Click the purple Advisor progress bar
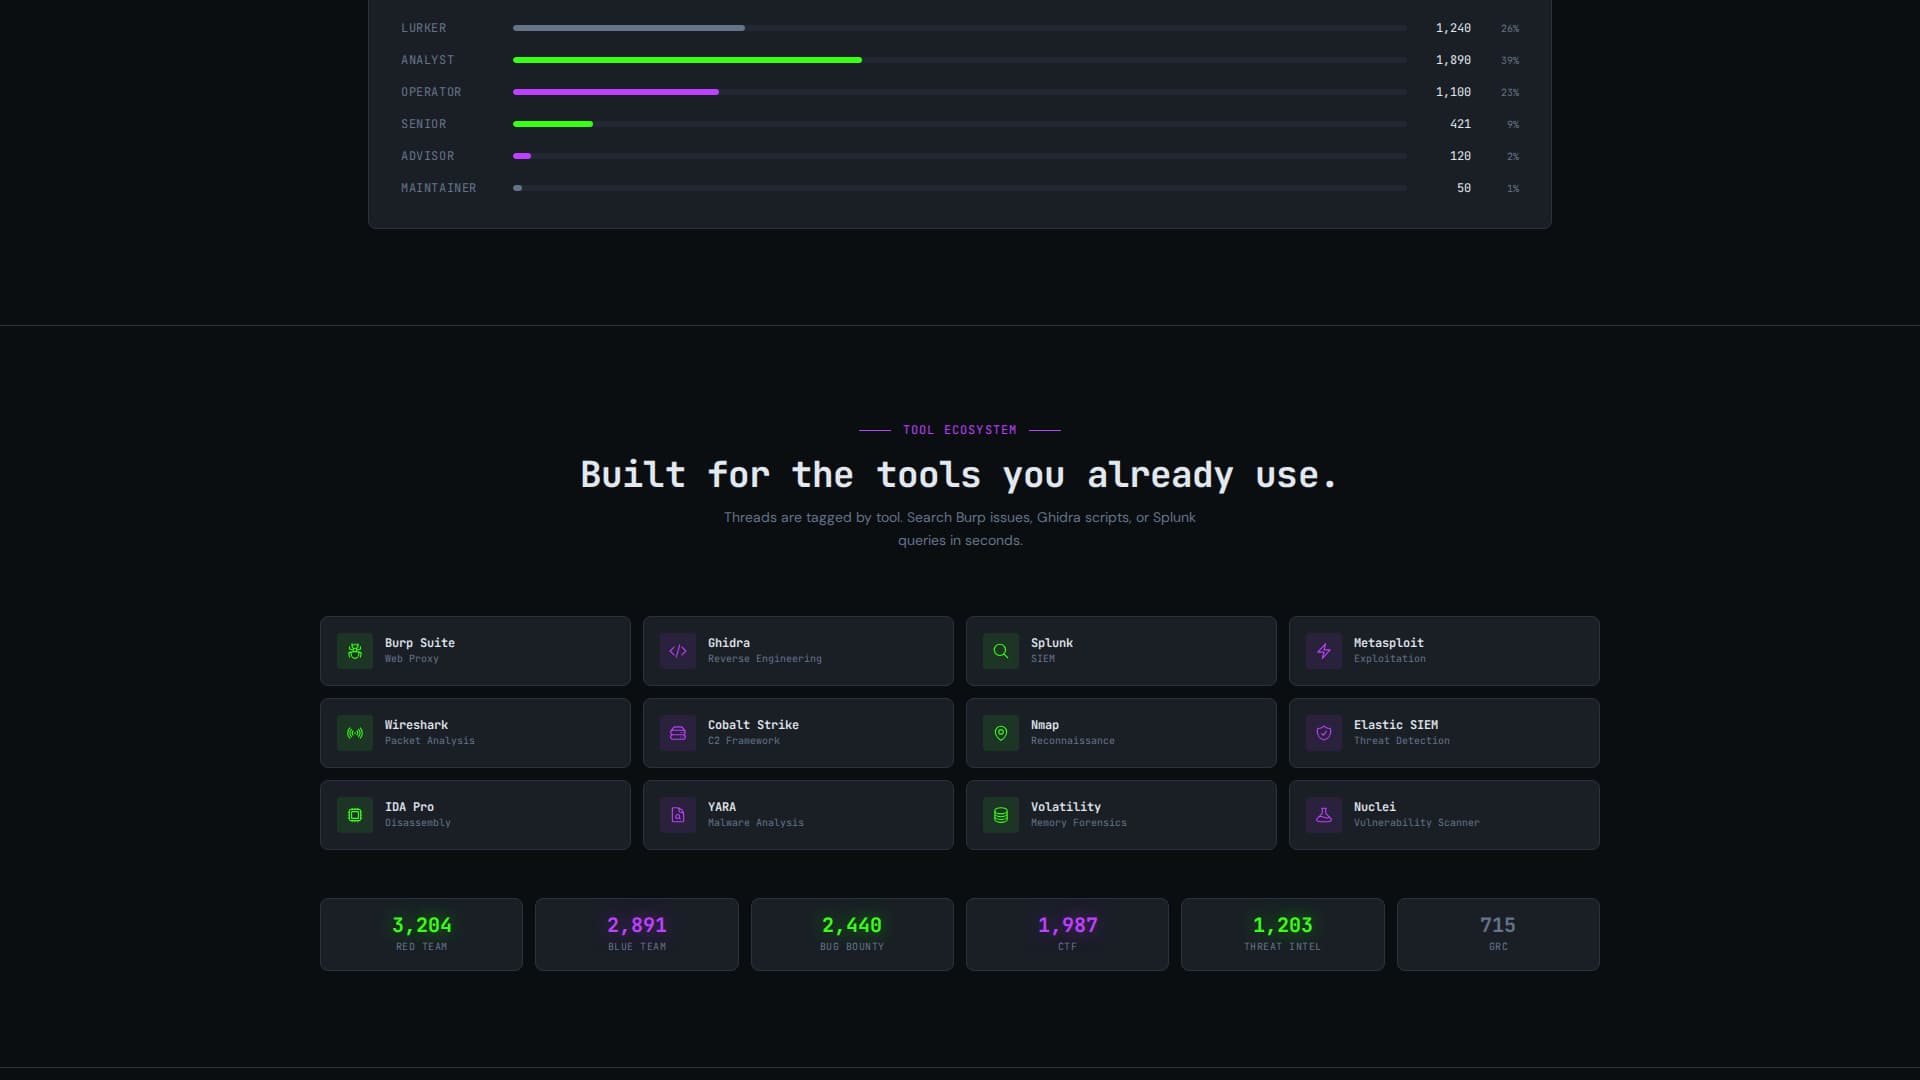This screenshot has height=1080, width=1920. (522, 156)
